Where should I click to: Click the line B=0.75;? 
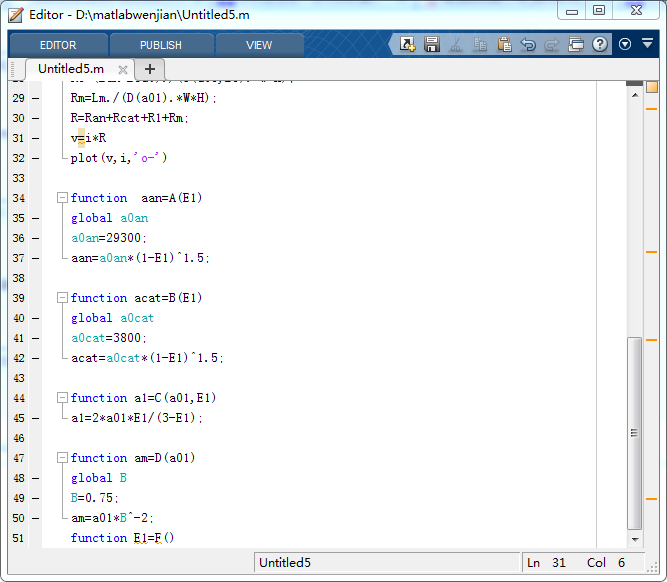(94, 498)
